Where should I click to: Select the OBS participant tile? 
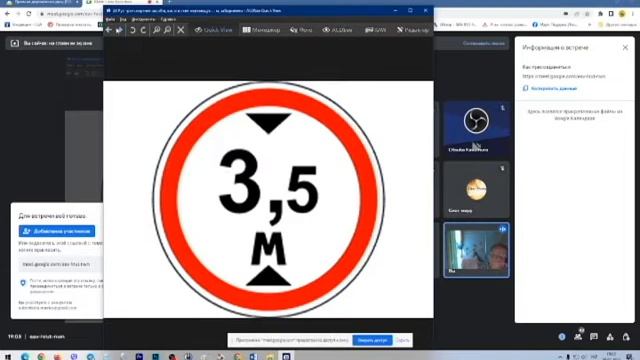coord(476,129)
